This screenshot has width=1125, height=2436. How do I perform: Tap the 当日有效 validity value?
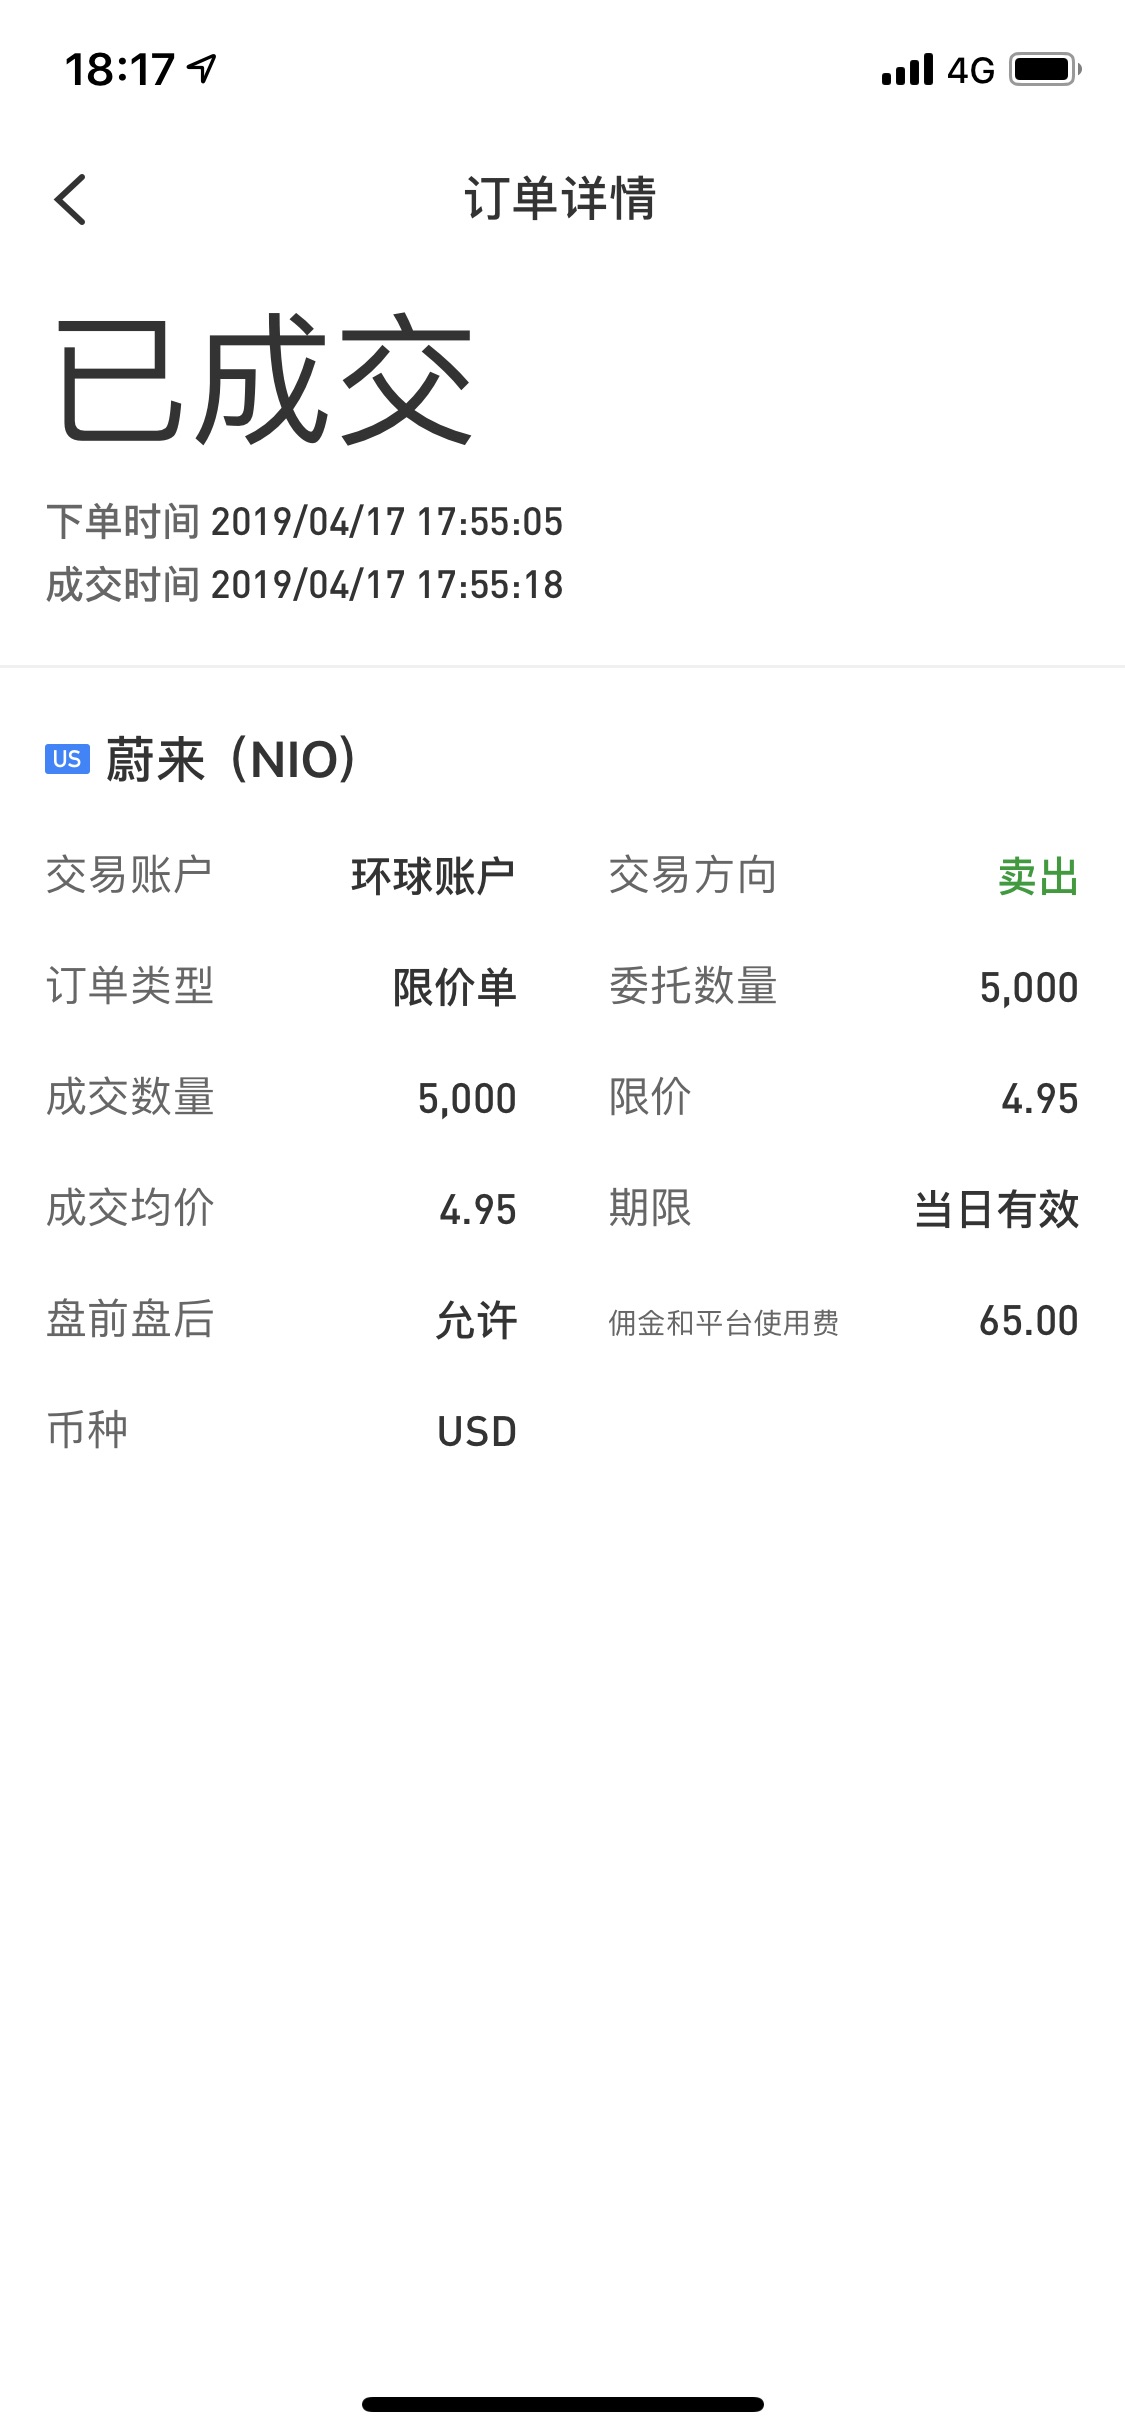[x=996, y=1210]
